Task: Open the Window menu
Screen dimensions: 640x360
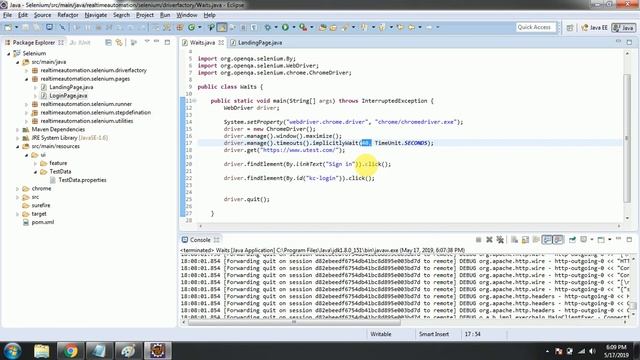Action: 187,15
